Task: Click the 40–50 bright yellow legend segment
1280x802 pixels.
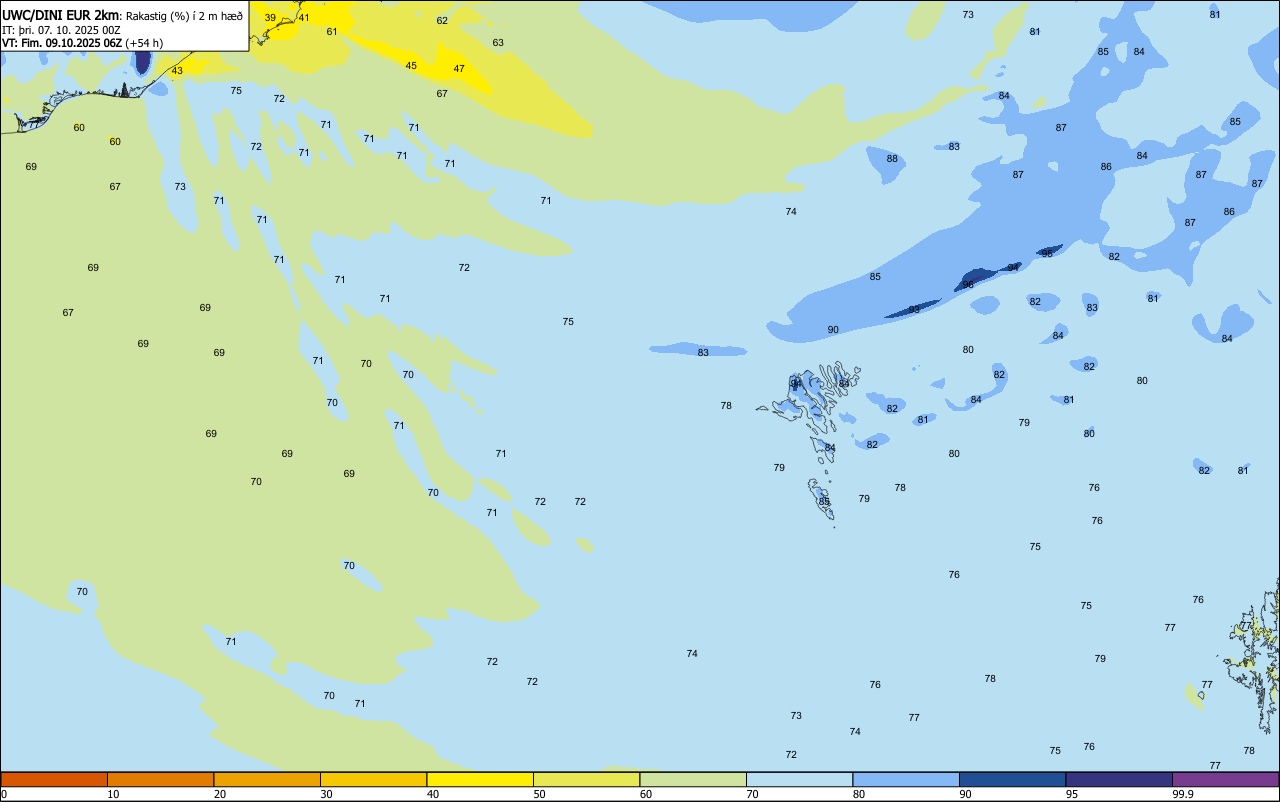Action: coord(480,779)
